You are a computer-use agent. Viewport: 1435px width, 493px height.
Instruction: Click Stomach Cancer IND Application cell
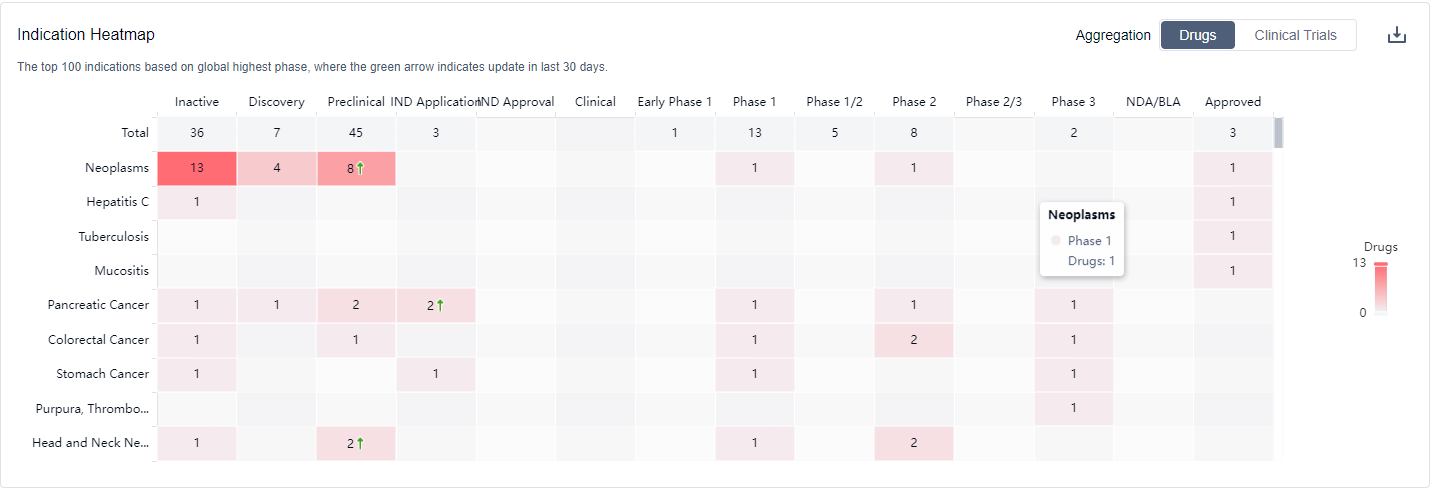point(436,374)
